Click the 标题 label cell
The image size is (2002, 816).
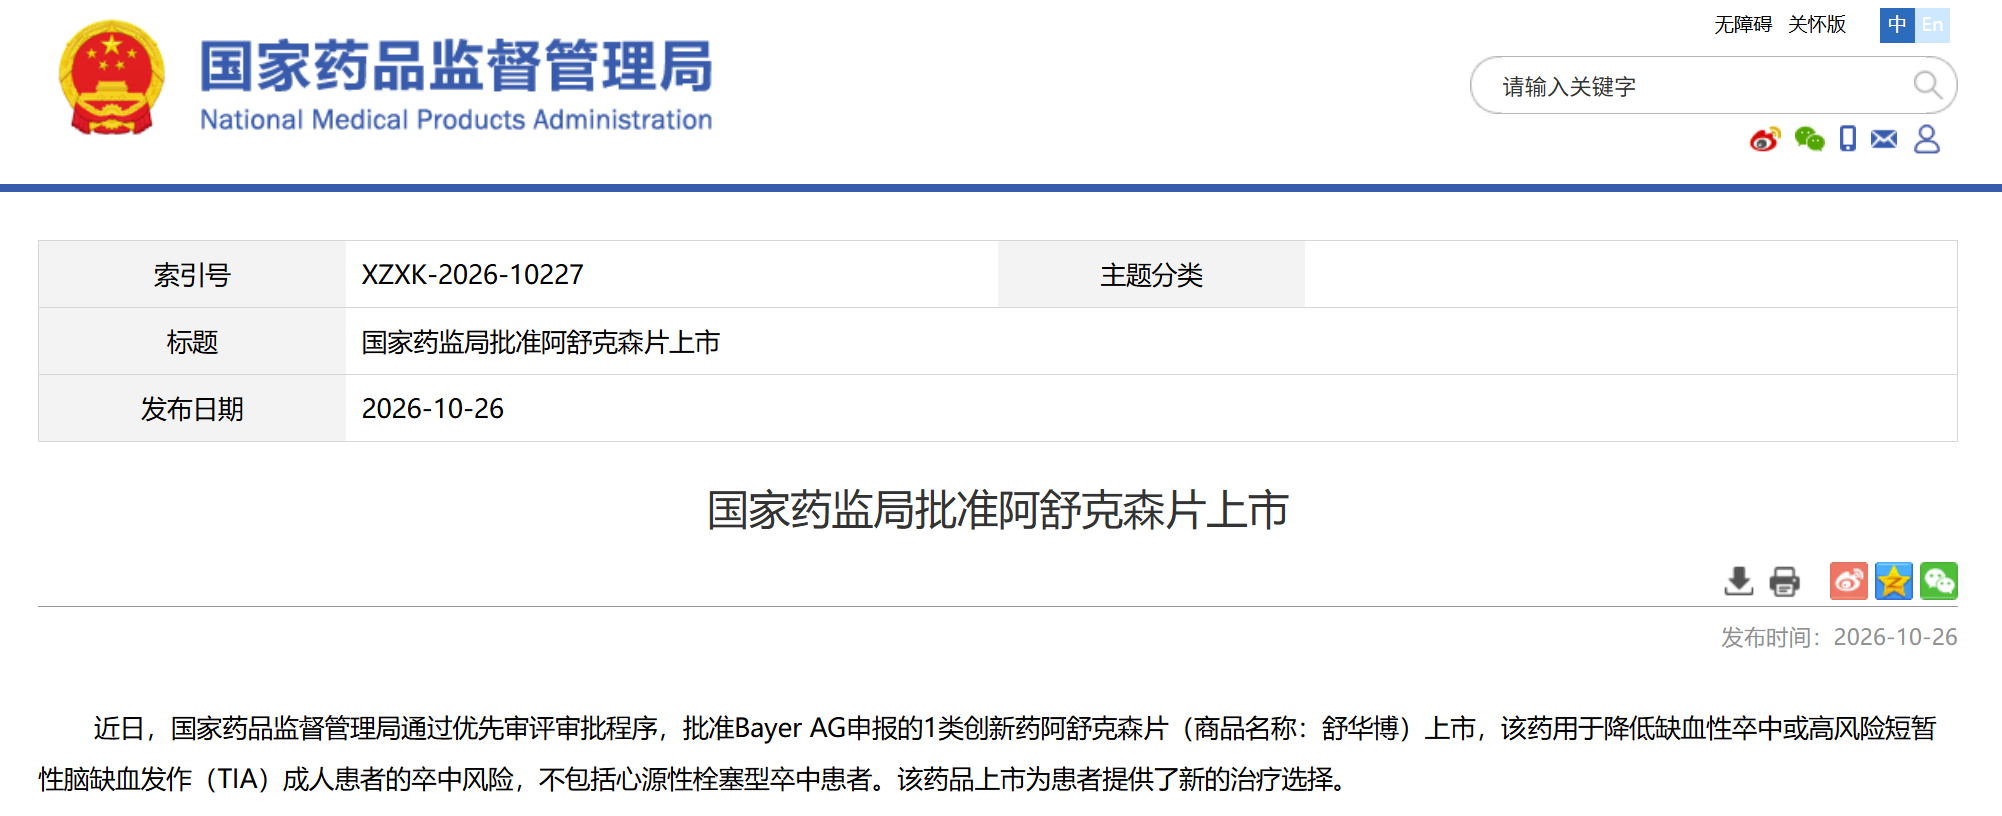click(x=192, y=342)
